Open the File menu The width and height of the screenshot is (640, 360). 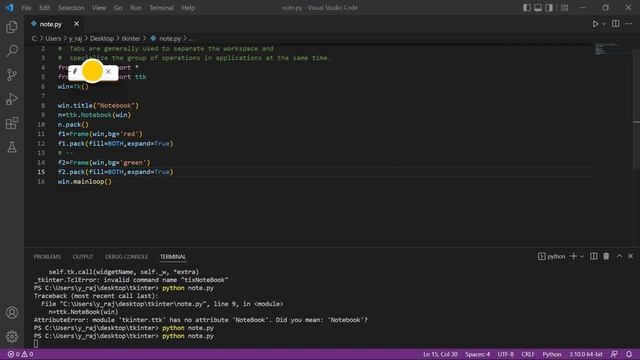tap(26, 8)
